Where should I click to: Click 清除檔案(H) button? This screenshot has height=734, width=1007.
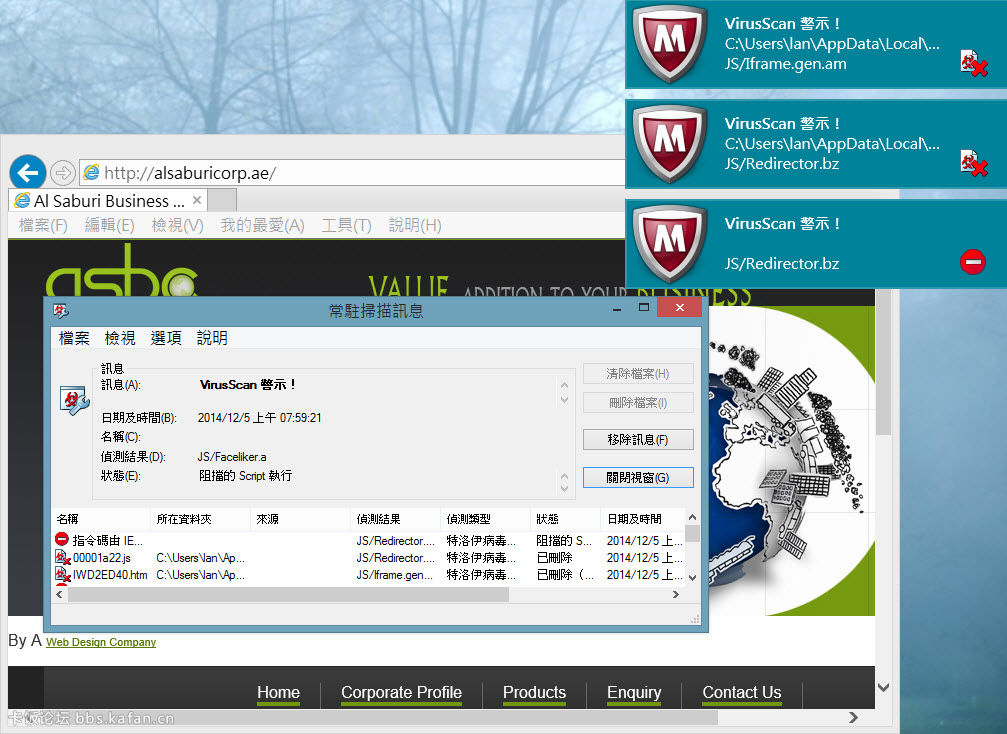pyautogui.click(x=638, y=374)
